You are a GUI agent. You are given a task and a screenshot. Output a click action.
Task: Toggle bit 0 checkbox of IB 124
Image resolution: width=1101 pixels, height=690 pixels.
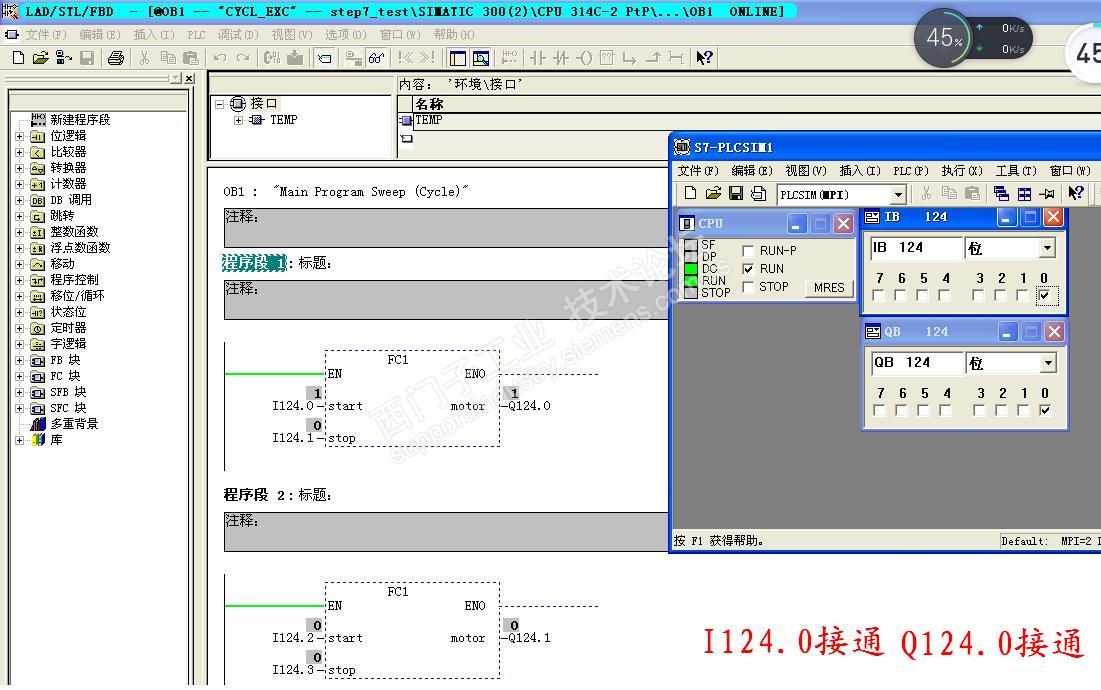tap(1044, 296)
